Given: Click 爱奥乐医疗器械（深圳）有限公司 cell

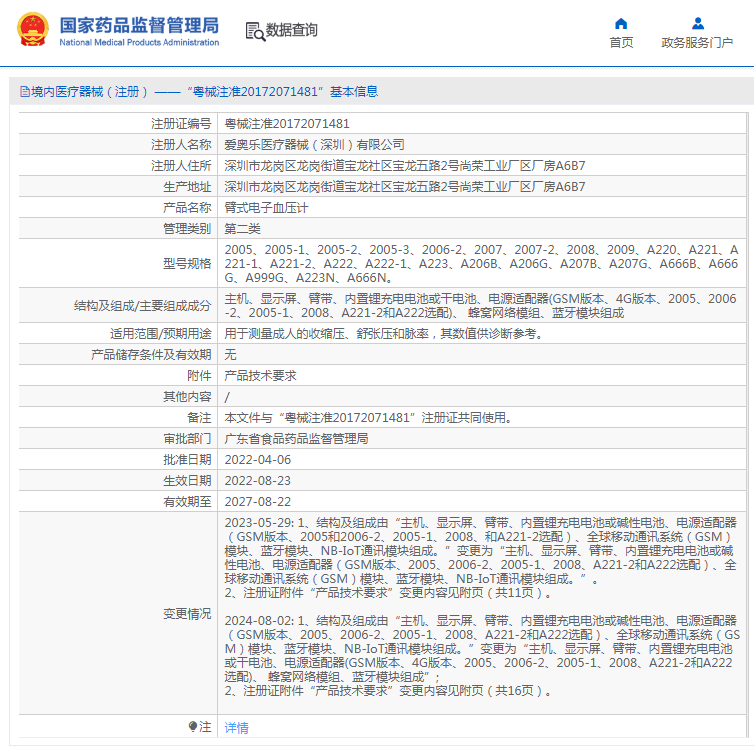Looking at the screenshot, I should coord(314,145).
